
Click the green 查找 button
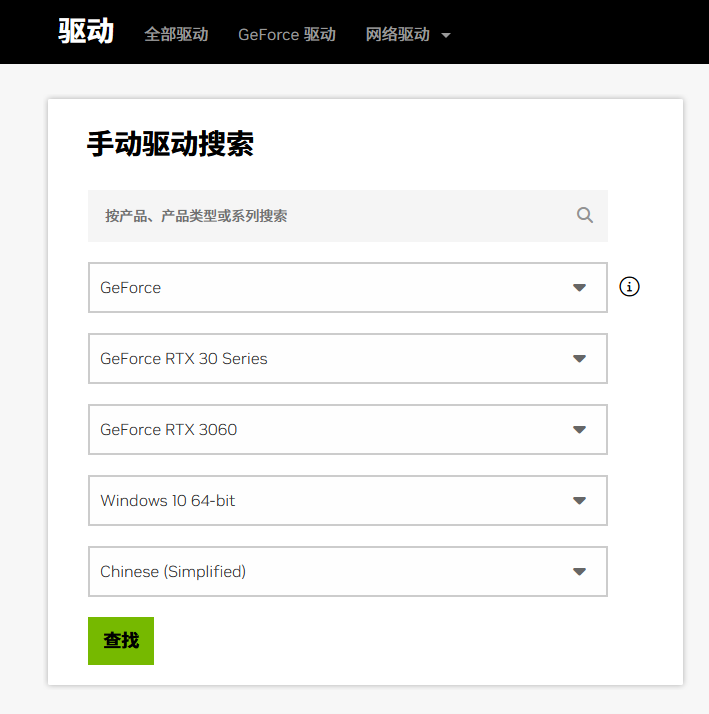(121, 641)
